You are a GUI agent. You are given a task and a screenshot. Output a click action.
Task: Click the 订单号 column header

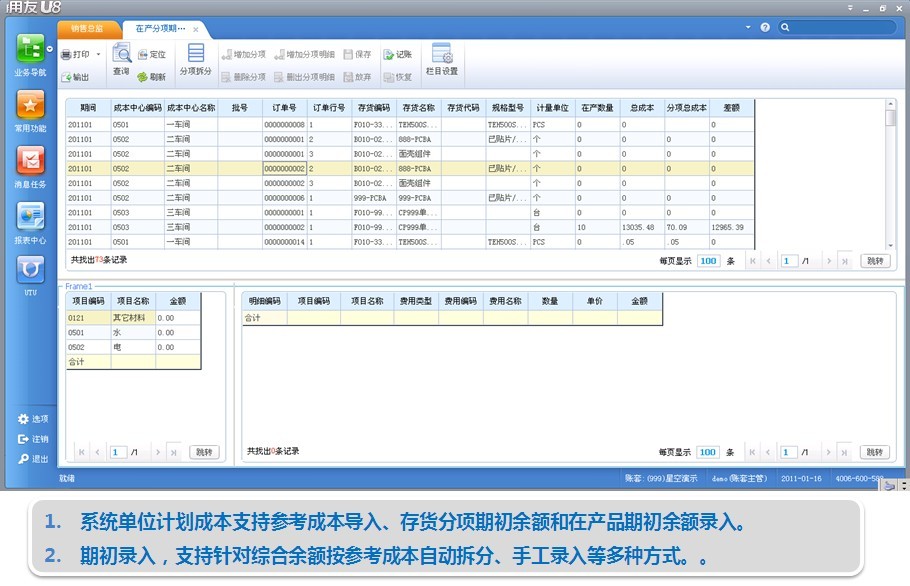(284, 108)
